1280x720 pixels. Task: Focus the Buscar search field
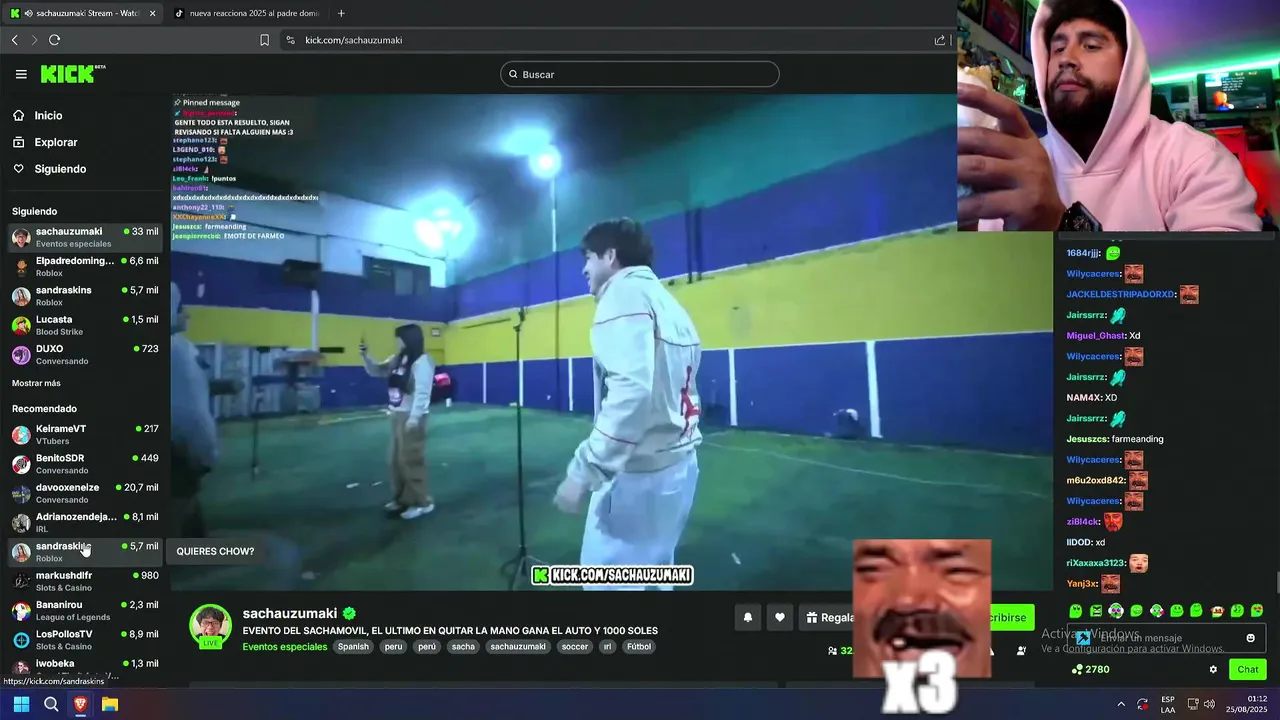tap(640, 74)
